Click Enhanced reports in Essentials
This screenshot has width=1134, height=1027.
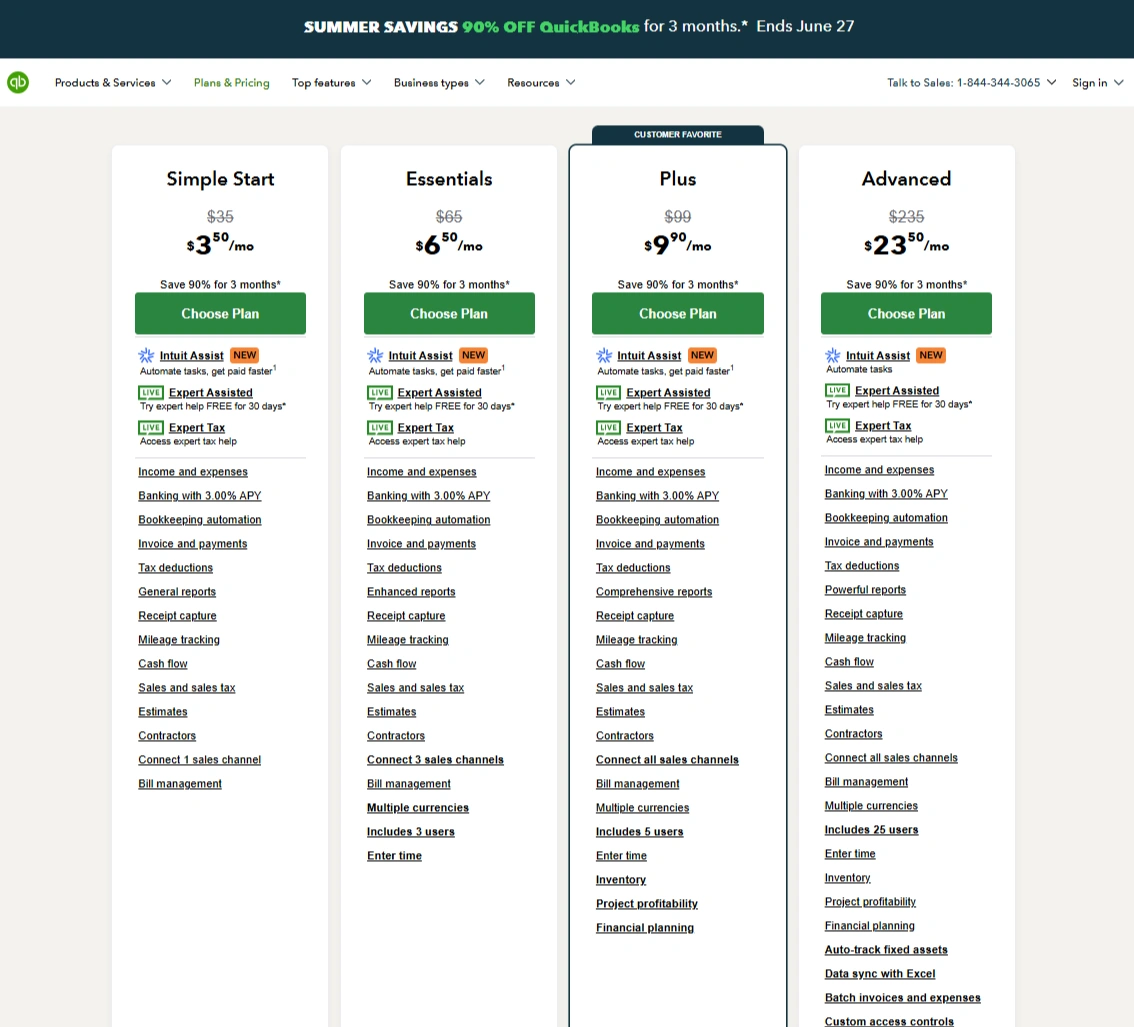click(412, 592)
